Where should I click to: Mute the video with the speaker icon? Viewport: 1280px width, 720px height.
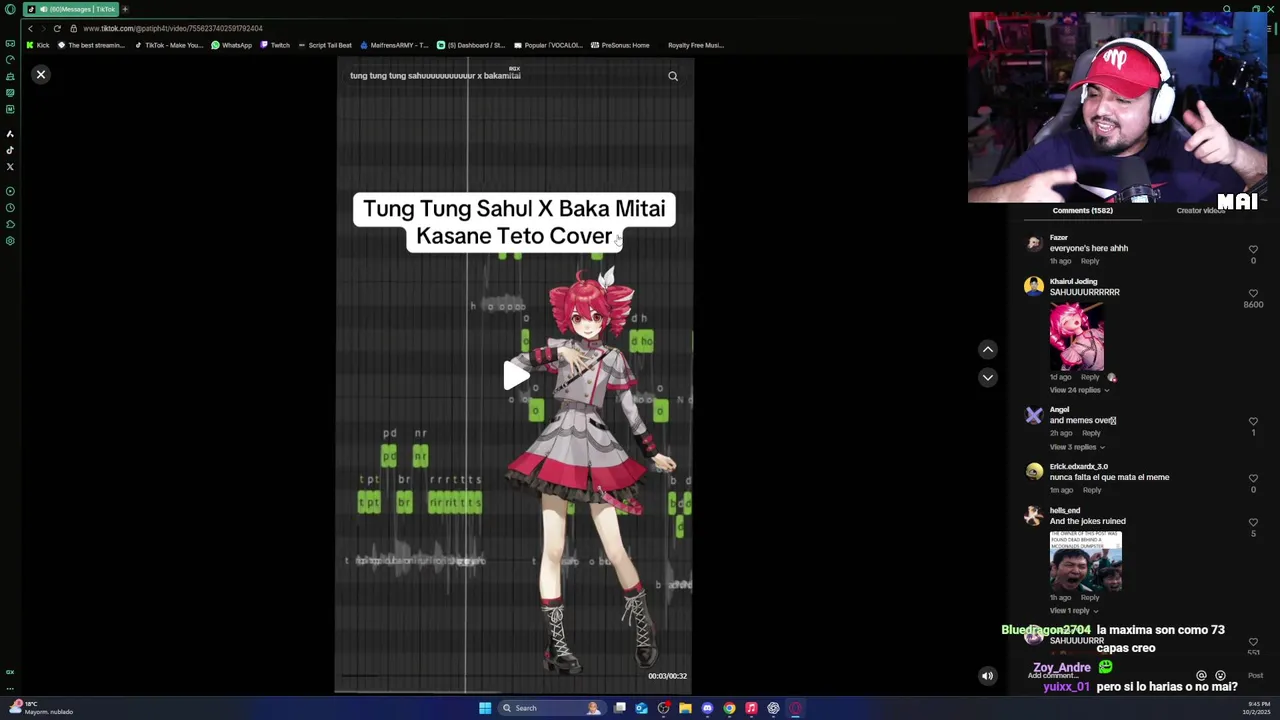(987, 676)
